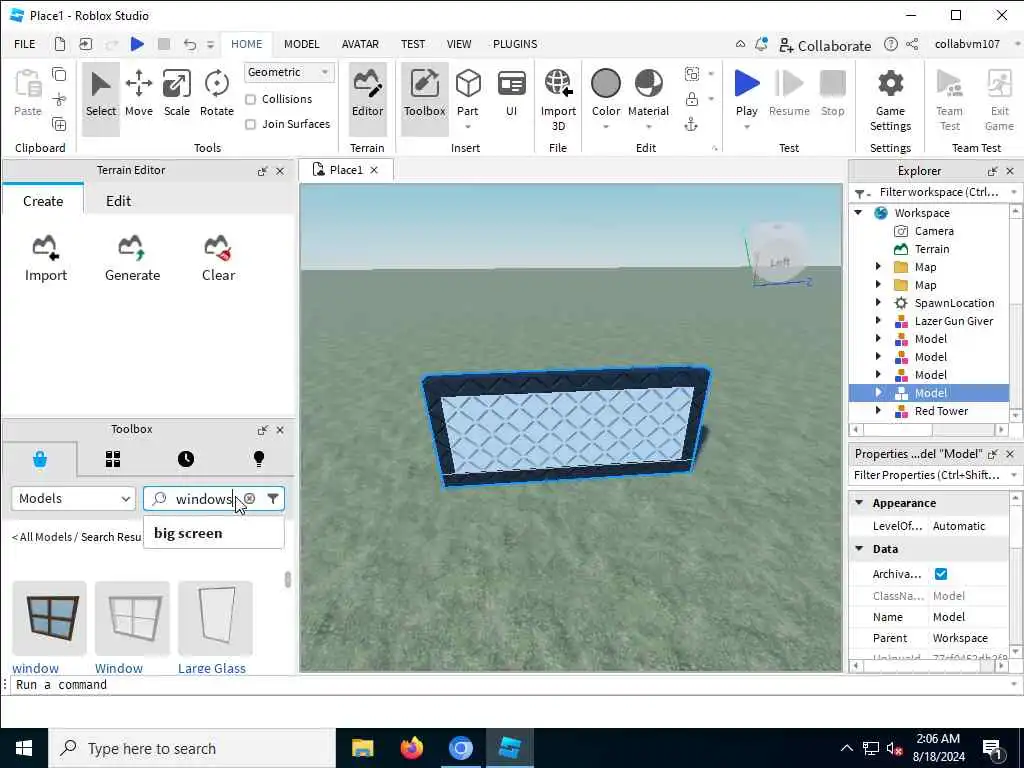Open the Geometric mode dropdown
Viewport: 1024px width, 768px height.
pos(289,72)
